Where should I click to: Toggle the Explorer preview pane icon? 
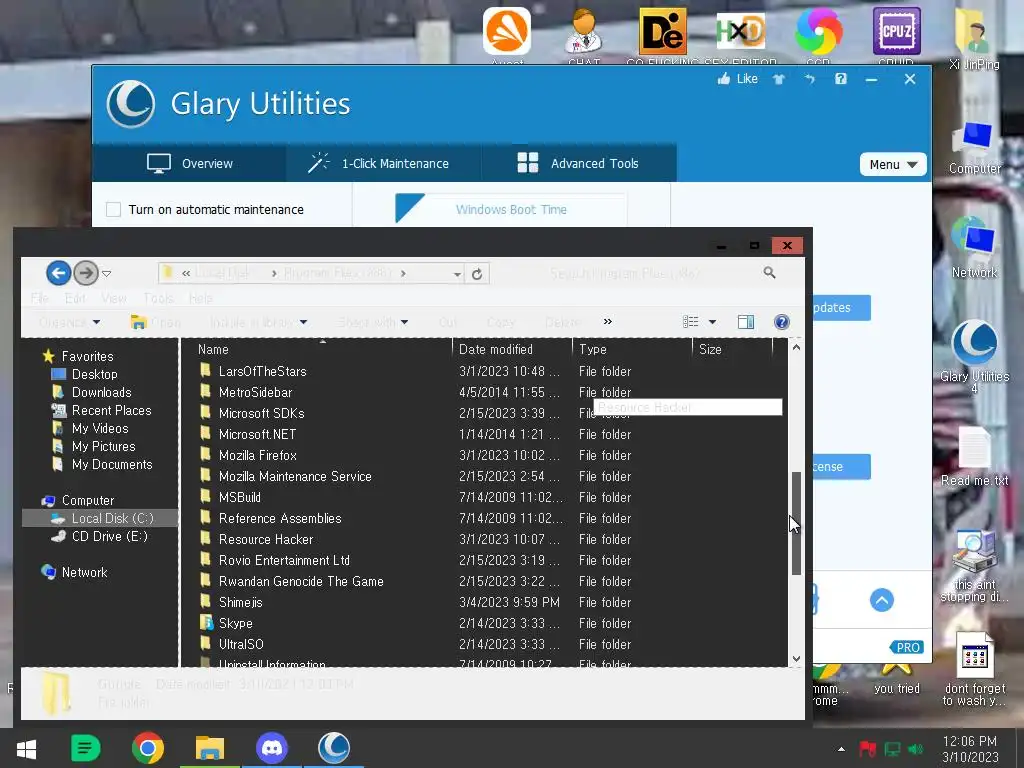(x=746, y=321)
